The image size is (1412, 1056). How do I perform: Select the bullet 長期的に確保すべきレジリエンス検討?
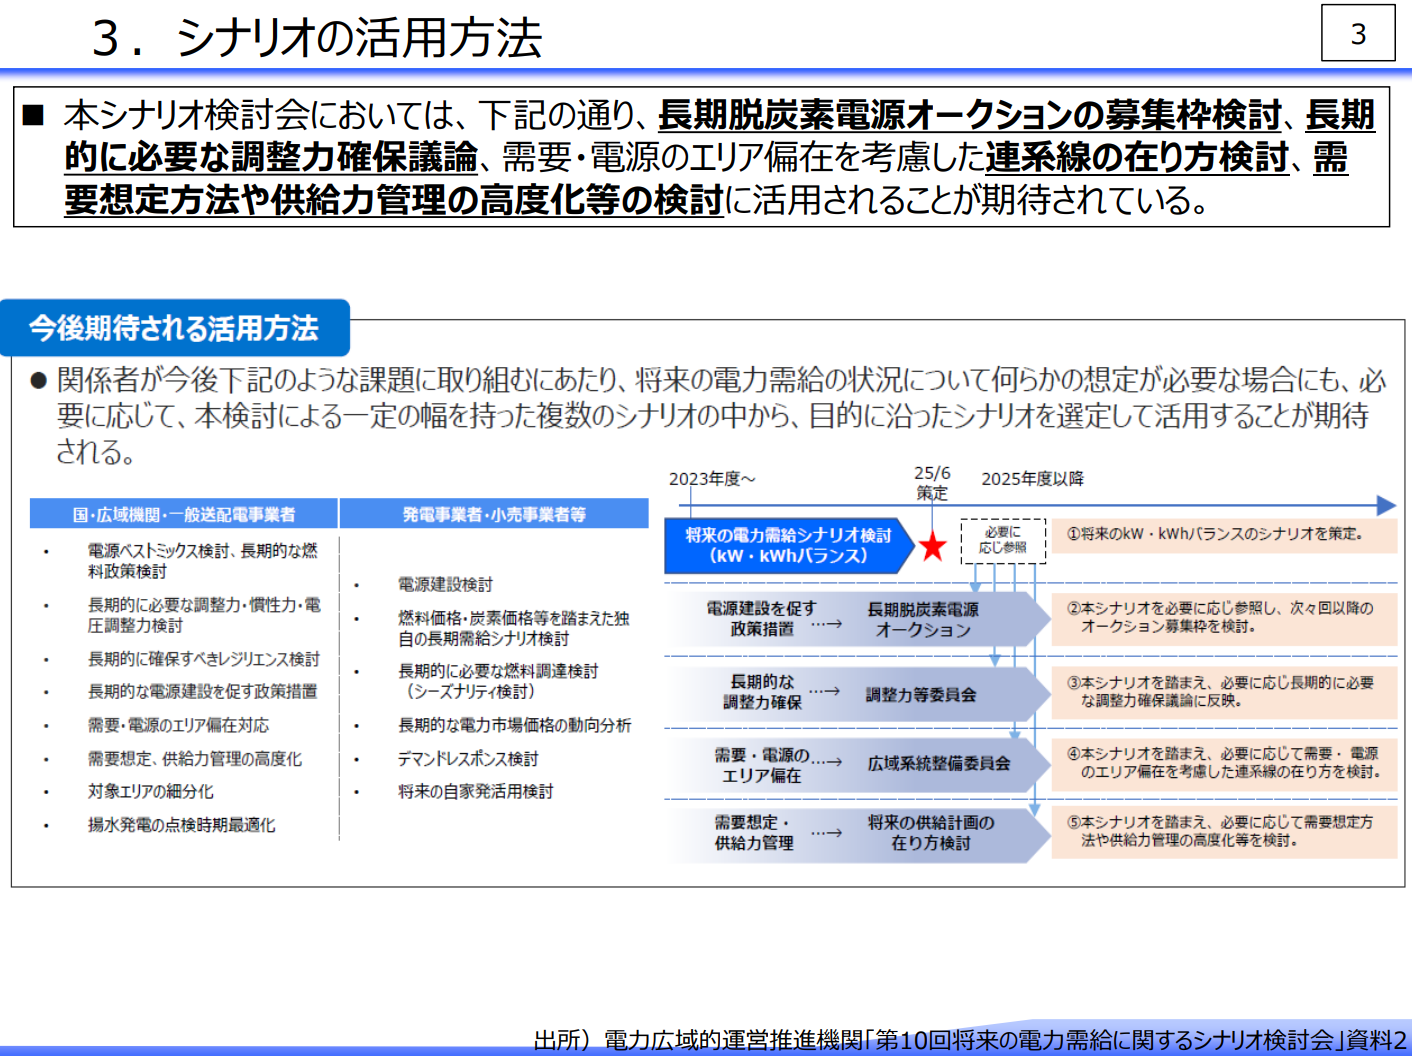pos(204,659)
